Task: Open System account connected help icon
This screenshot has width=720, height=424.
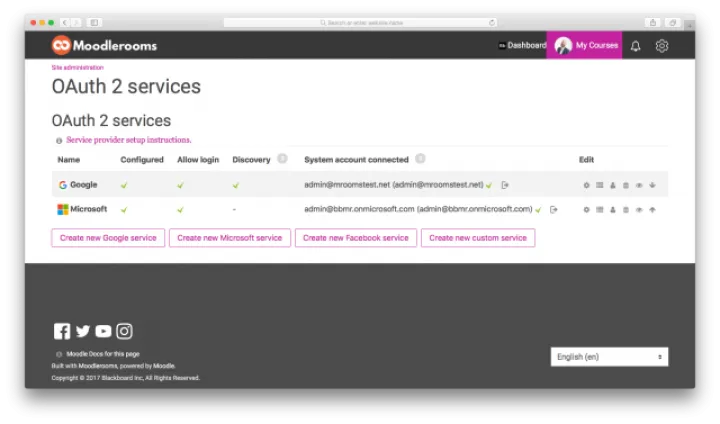Action: click(420, 158)
